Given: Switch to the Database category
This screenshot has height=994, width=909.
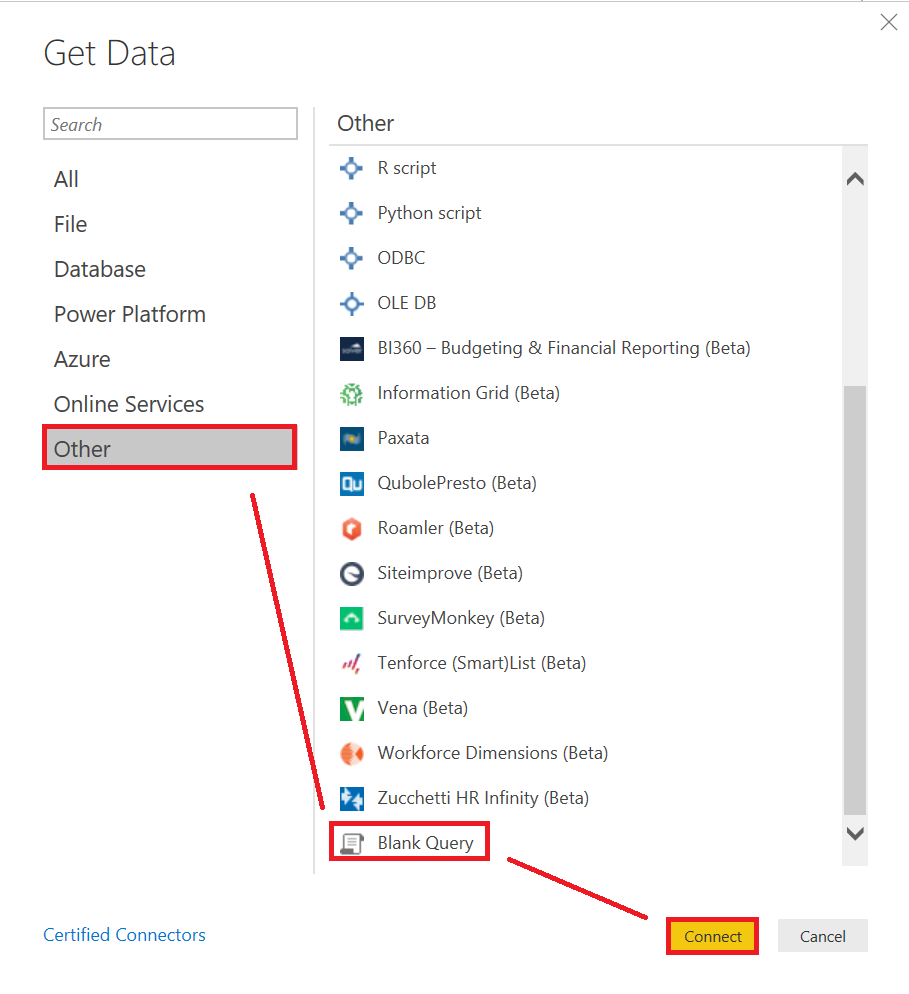Looking at the screenshot, I should (x=100, y=269).
